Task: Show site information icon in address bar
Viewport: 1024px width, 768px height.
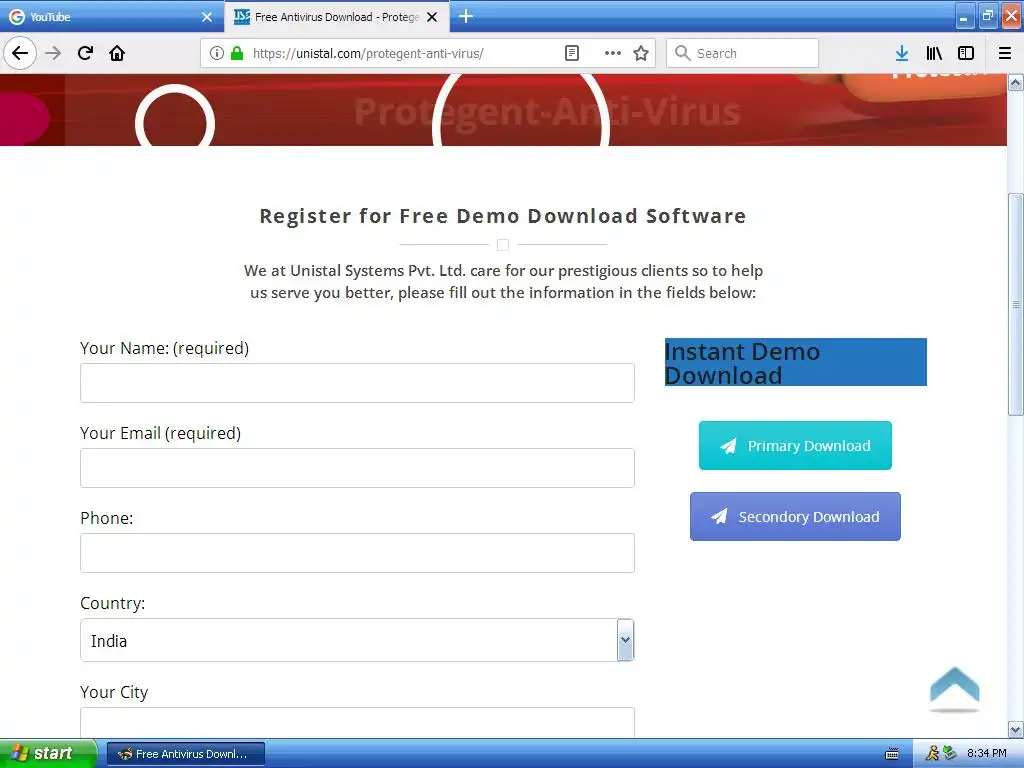Action: [x=217, y=54]
